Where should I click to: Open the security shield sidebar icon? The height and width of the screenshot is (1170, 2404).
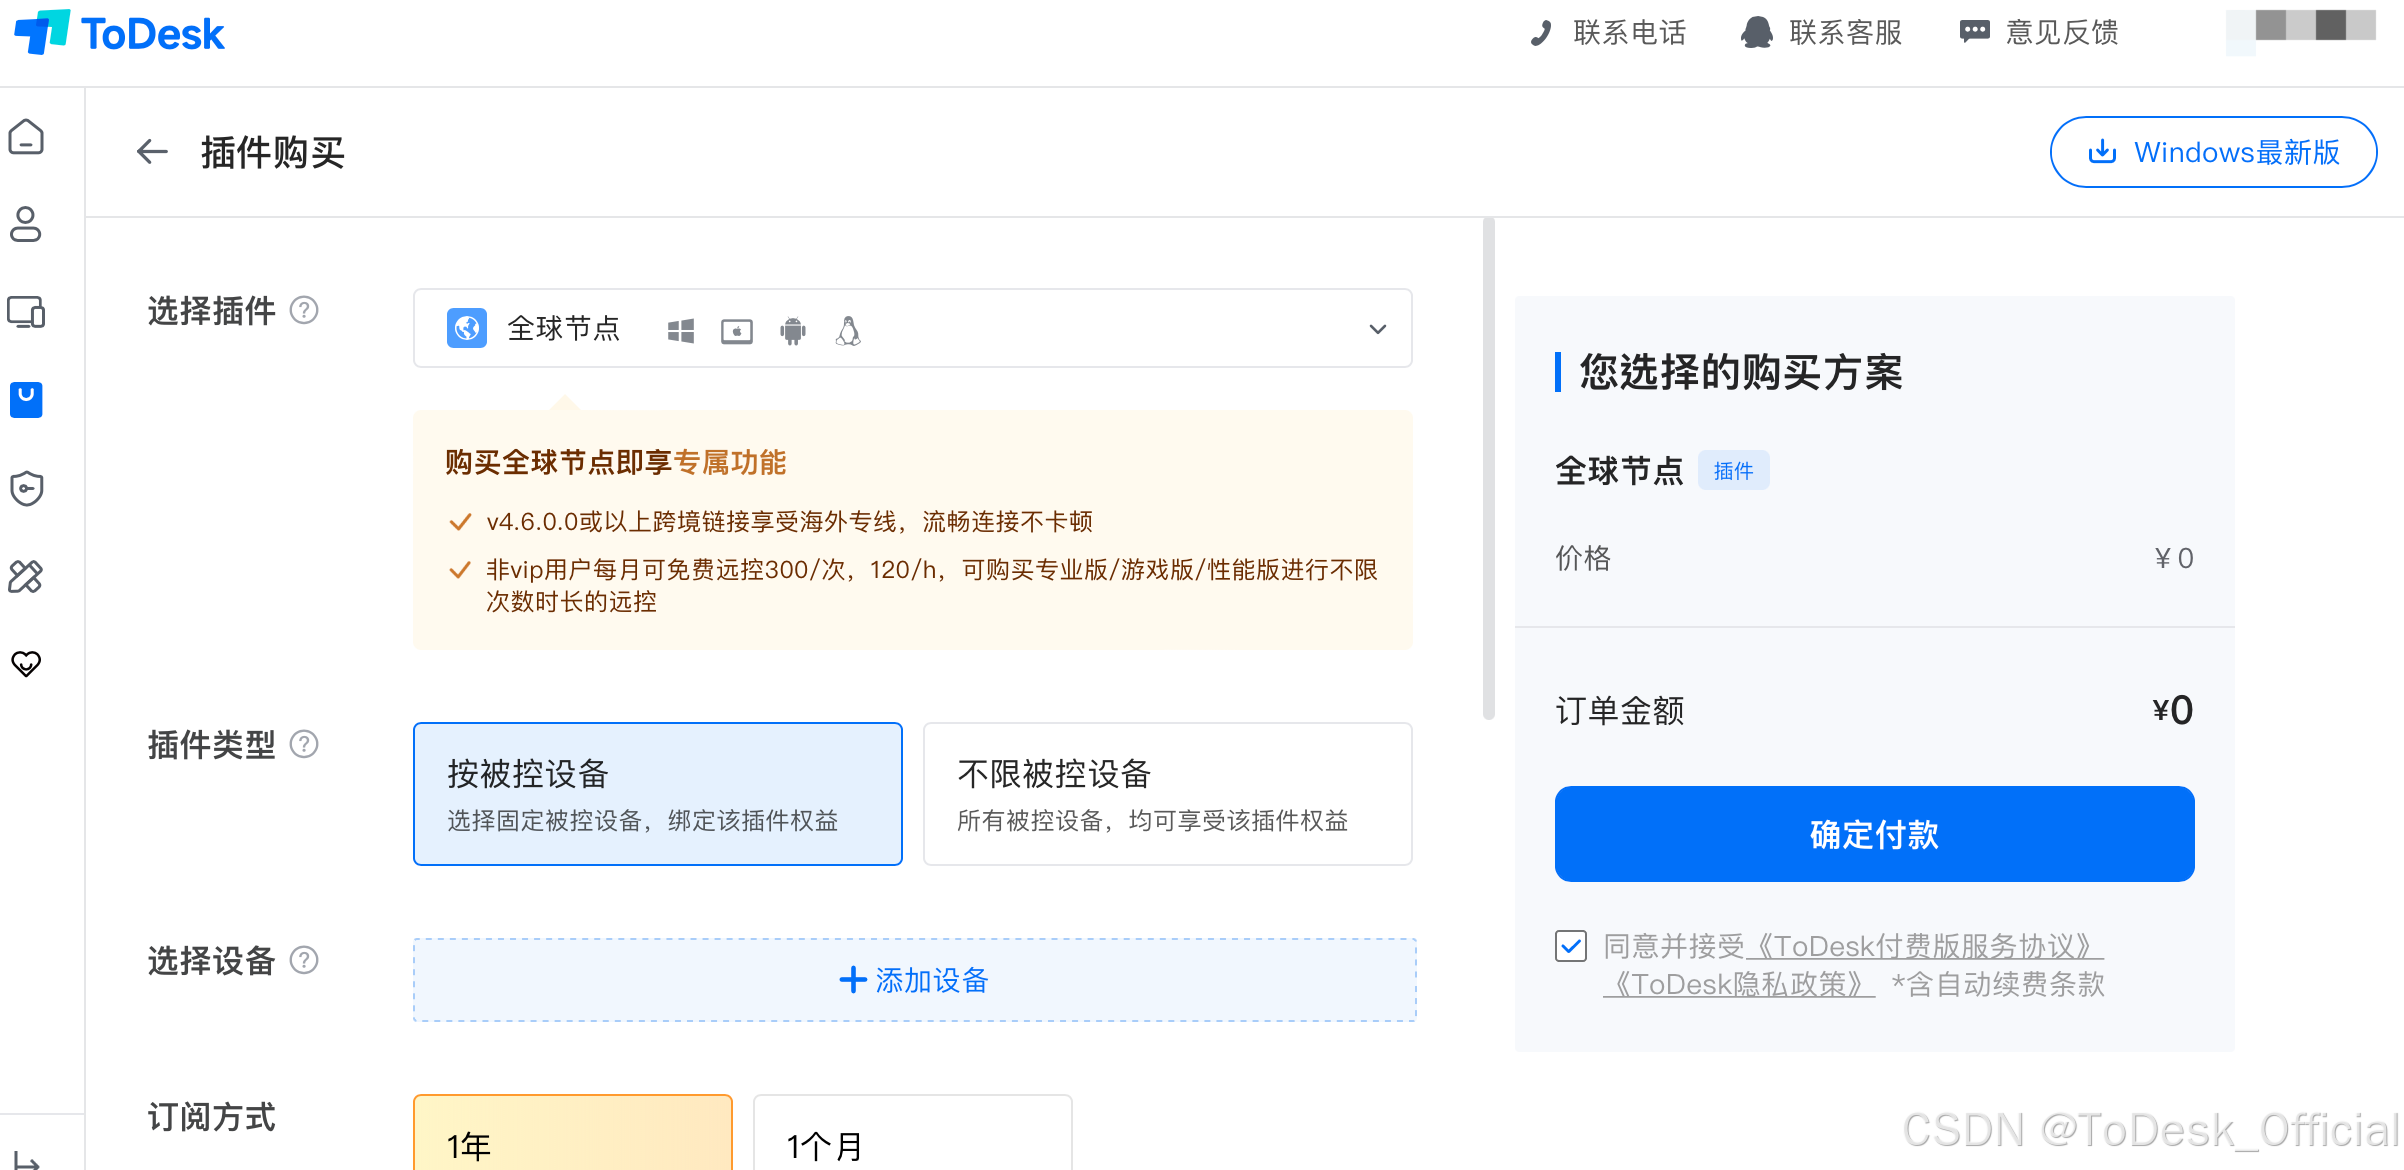(26, 488)
